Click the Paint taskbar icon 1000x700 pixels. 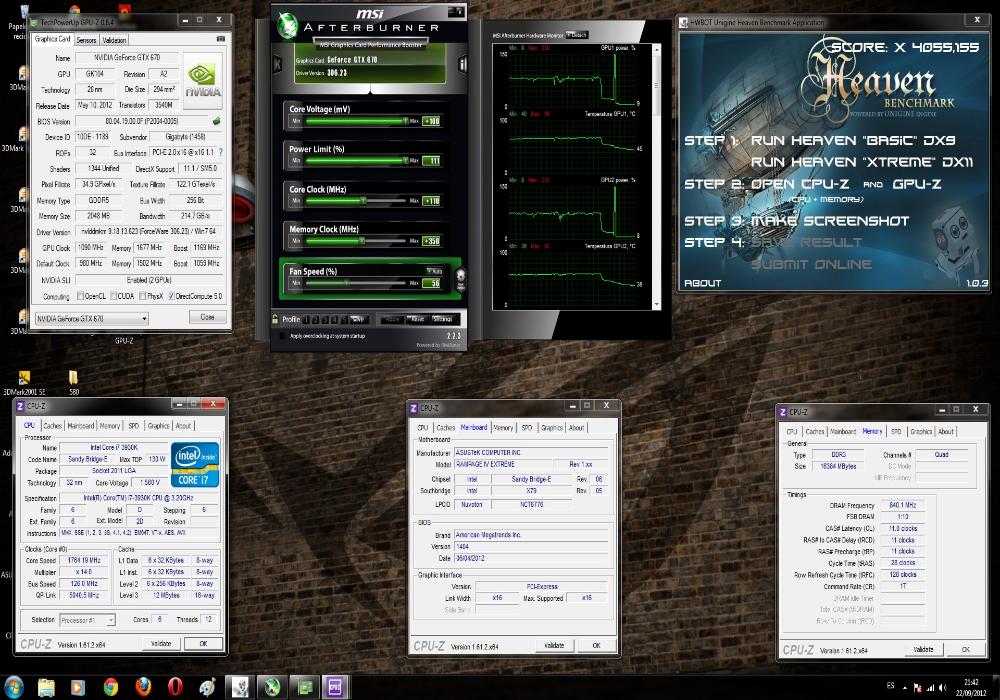[x=207, y=687]
